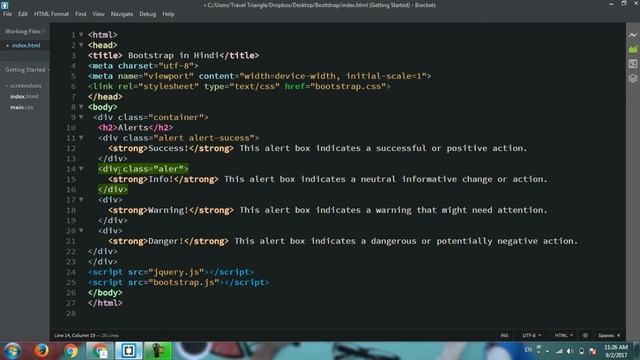The width and height of the screenshot is (640, 360).
Task: Collapse the div fold on line 20
Action: [81, 231]
